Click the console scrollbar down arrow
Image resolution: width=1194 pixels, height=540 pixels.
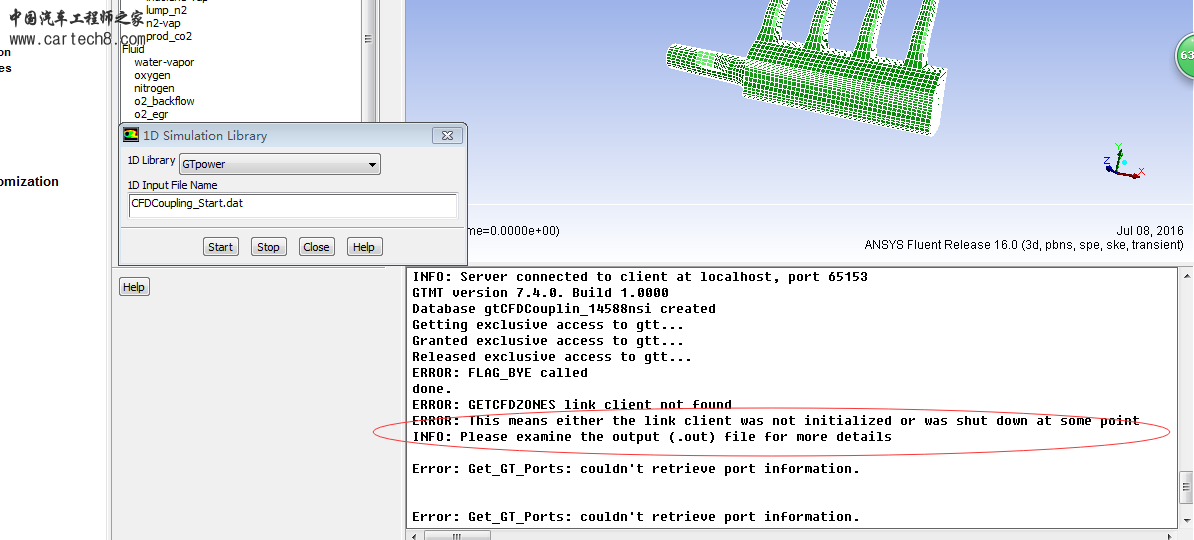(x=1186, y=520)
